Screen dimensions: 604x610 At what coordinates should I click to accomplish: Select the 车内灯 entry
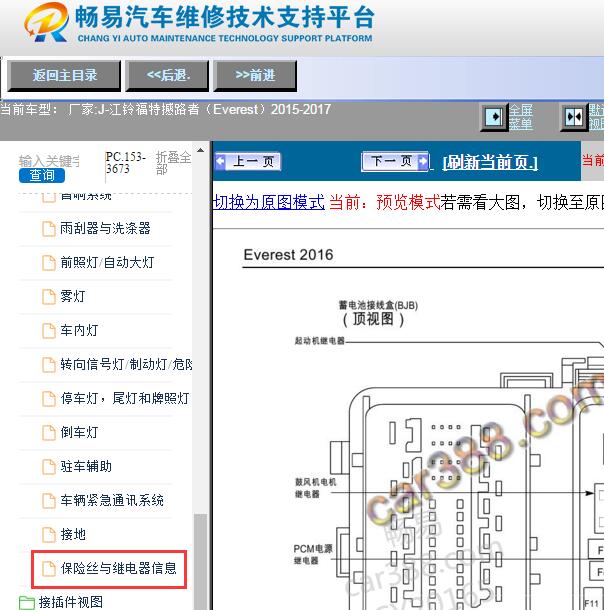coord(79,330)
